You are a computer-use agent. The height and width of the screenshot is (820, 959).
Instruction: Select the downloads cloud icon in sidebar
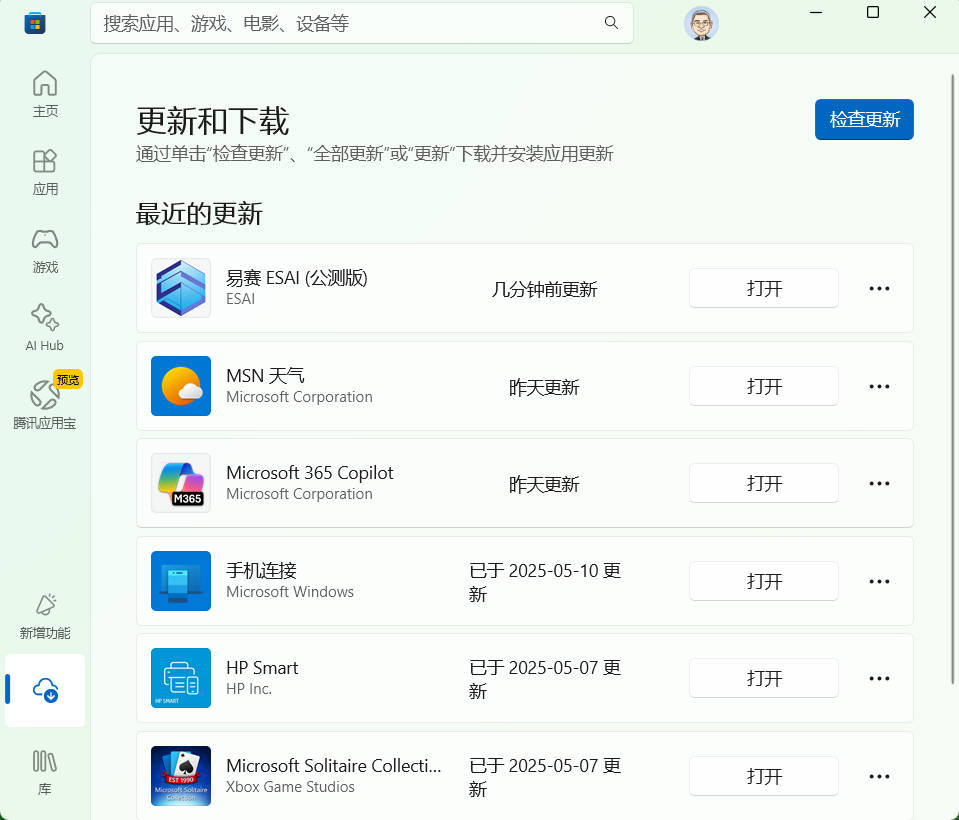point(45,690)
